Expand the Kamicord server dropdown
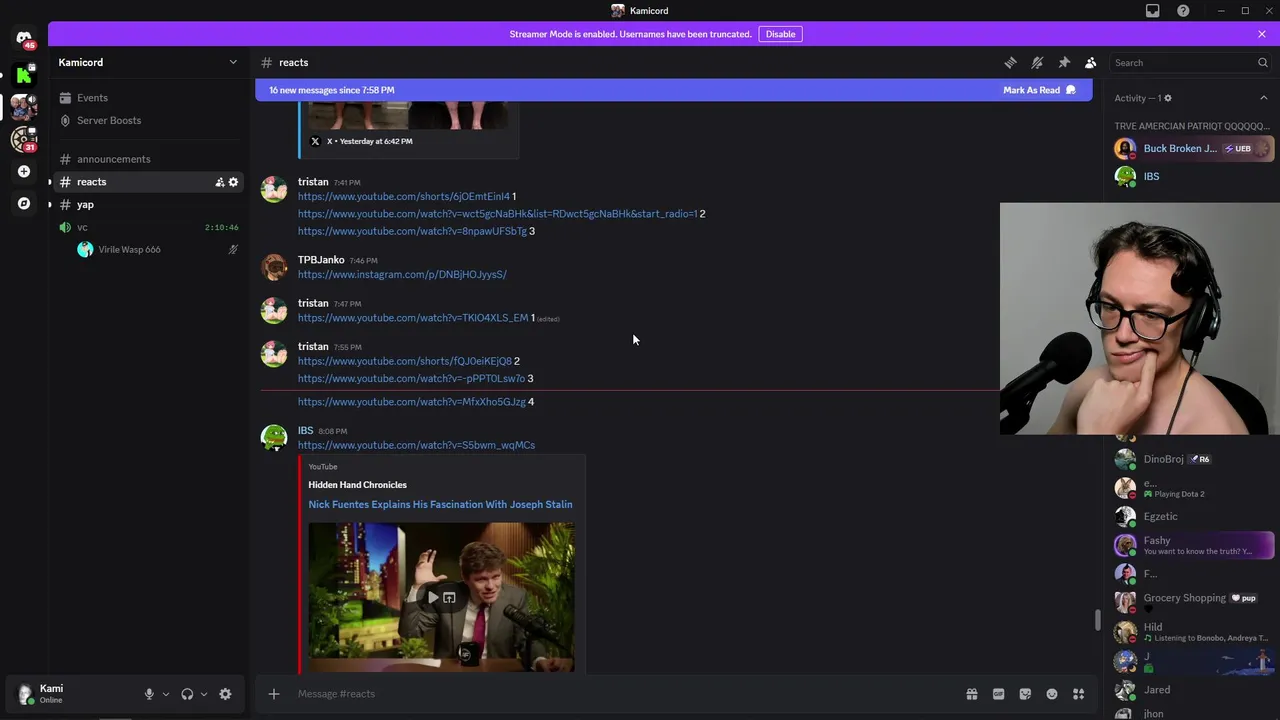 click(233, 62)
